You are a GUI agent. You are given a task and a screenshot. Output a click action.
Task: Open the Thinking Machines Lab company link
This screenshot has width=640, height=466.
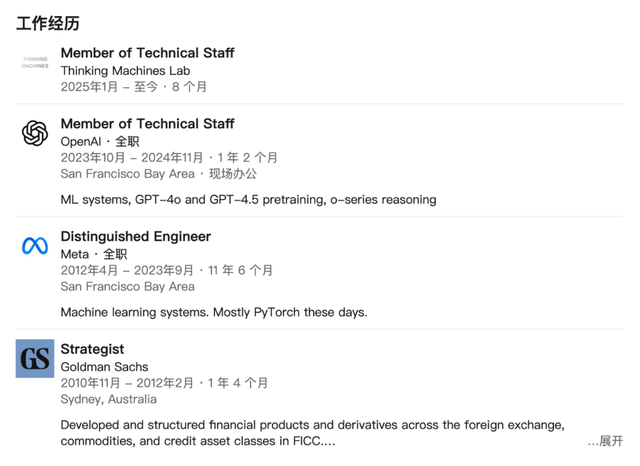tap(125, 71)
